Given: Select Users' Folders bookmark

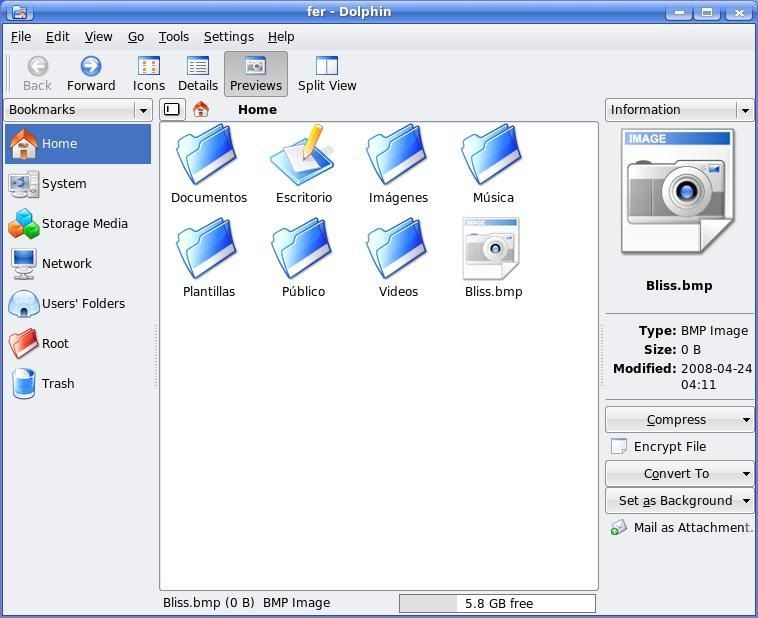Looking at the screenshot, I should [78, 304].
